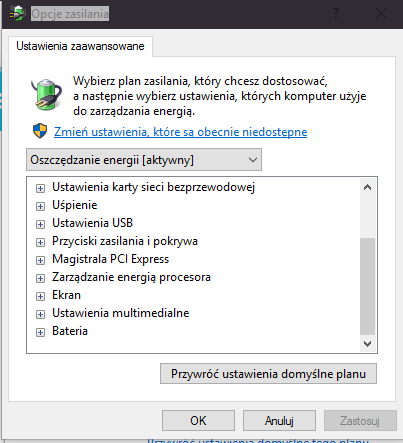This screenshot has height=443, width=403.
Task: Select Ustawienia multimedialne item
Action: click(121, 313)
